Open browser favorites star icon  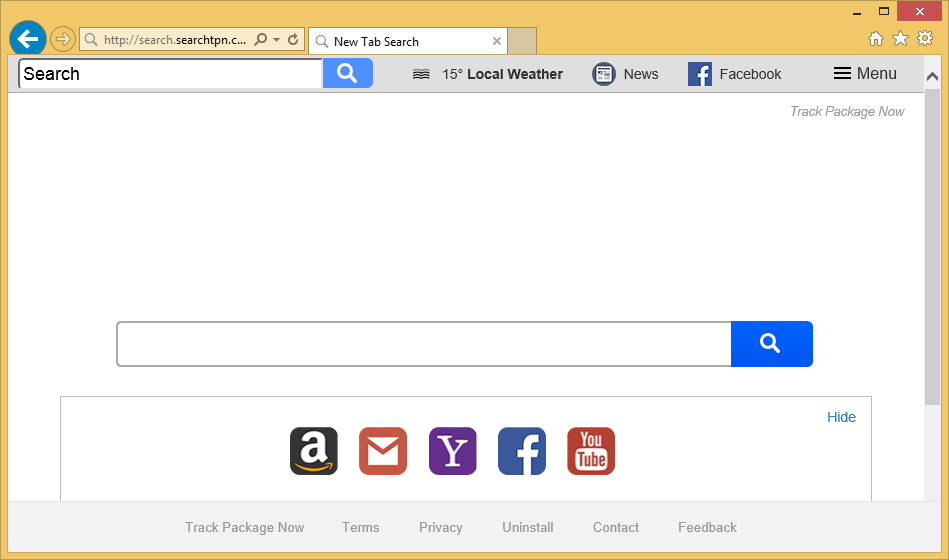900,39
